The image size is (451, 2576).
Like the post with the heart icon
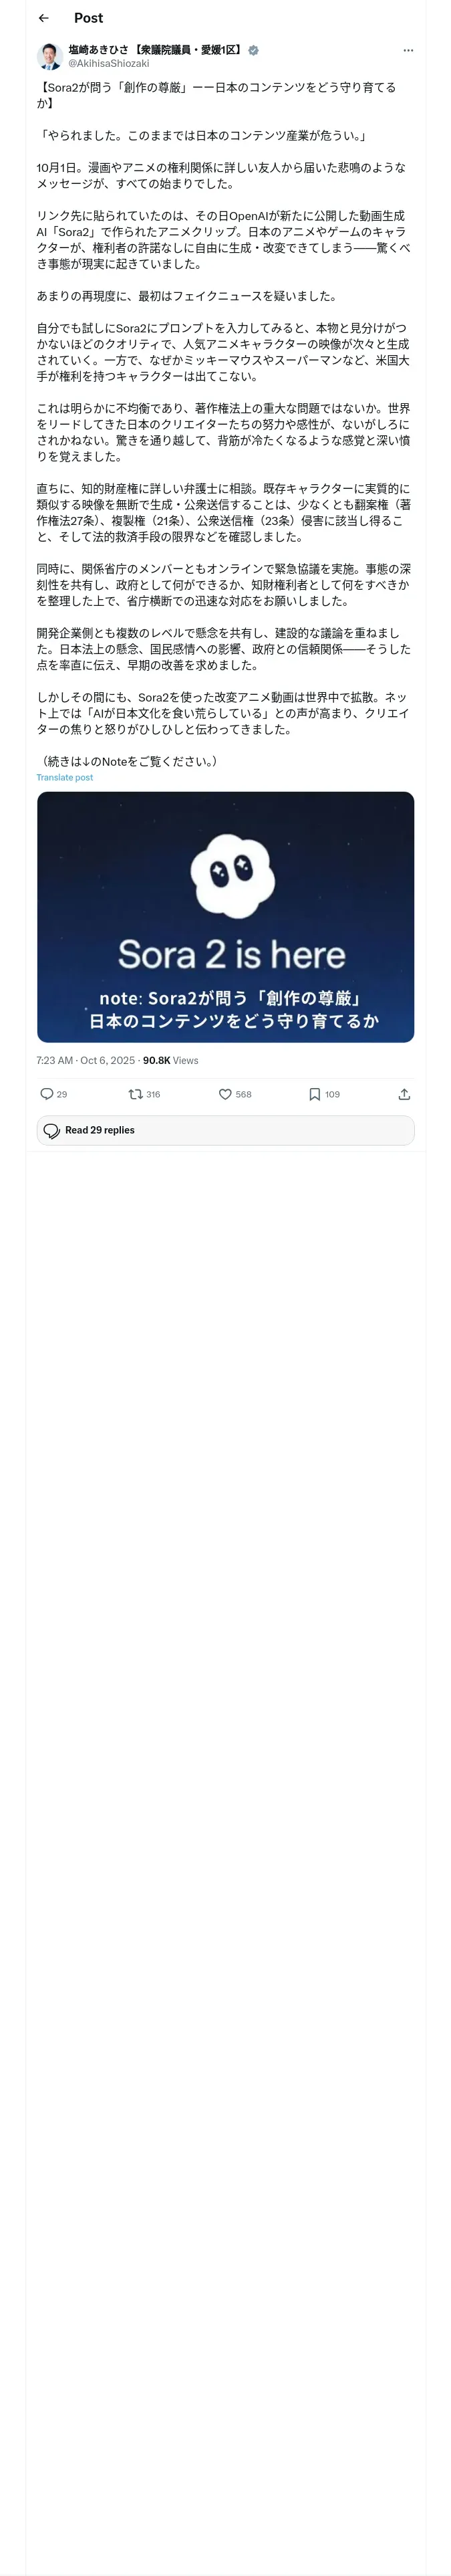[x=226, y=1094]
